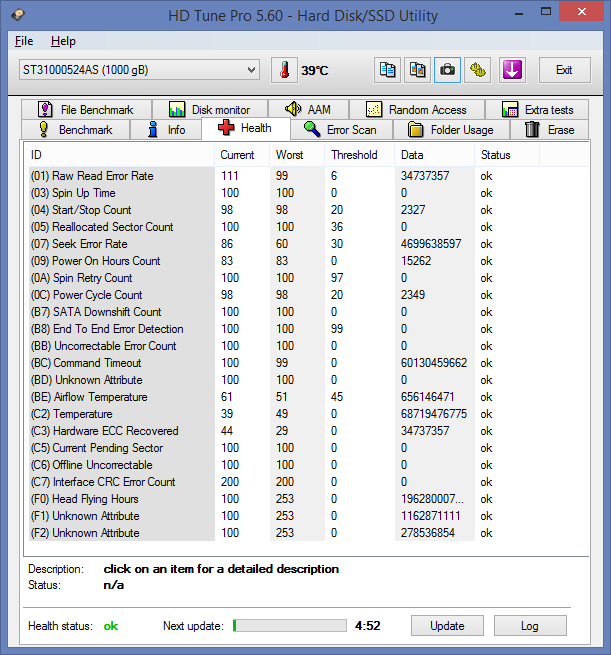Screen dimensions: 611x655
Task: Click the Threshold column header
Action: (360, 155)
